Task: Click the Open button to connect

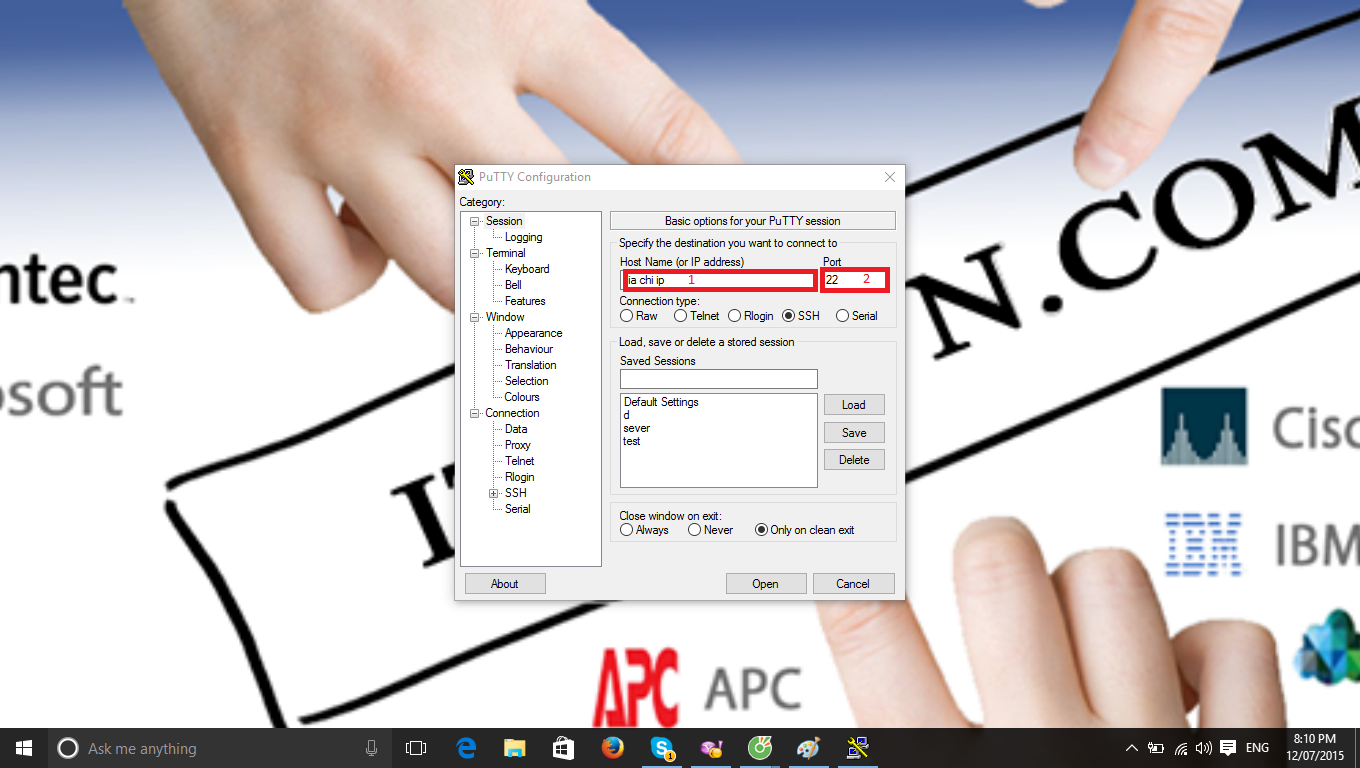Action: (x=765, y=584)
